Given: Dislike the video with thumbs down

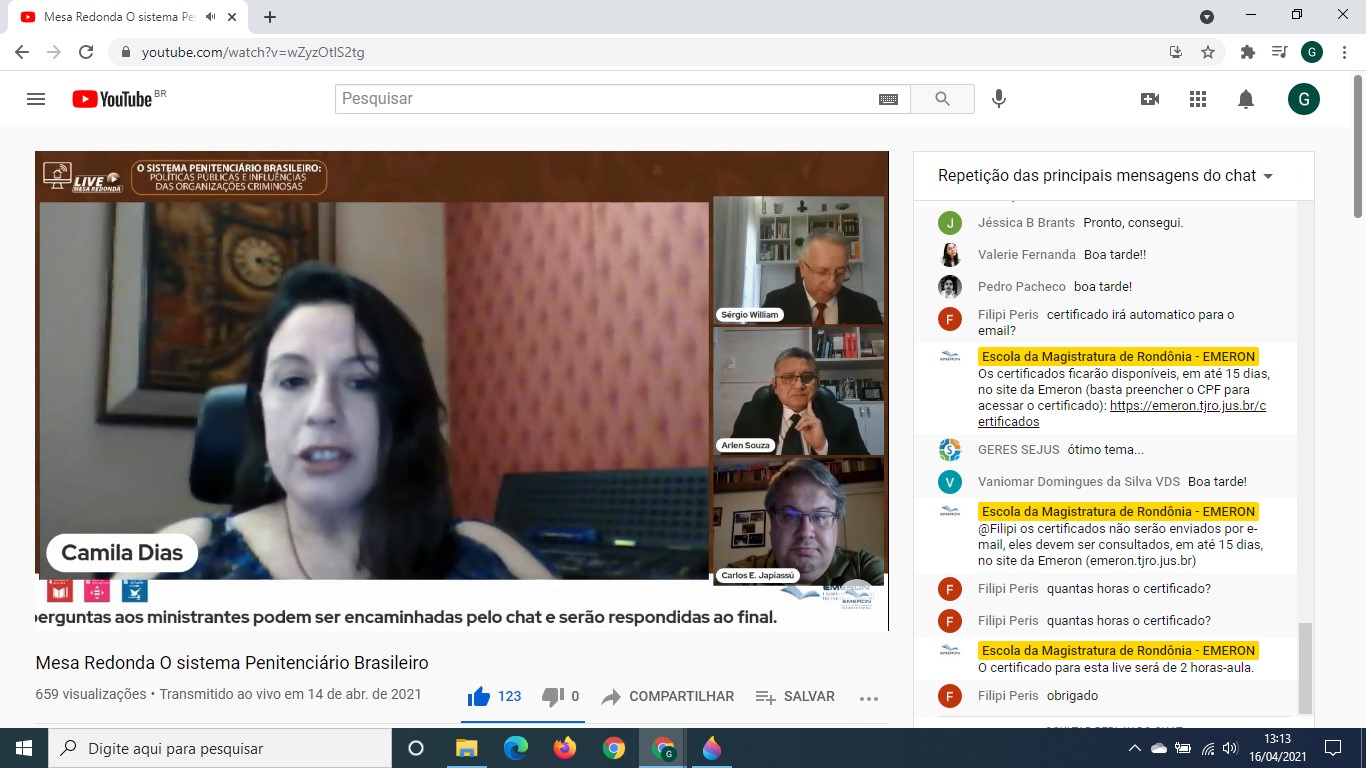Looking at the screenshot, I should tap(552, 696).
